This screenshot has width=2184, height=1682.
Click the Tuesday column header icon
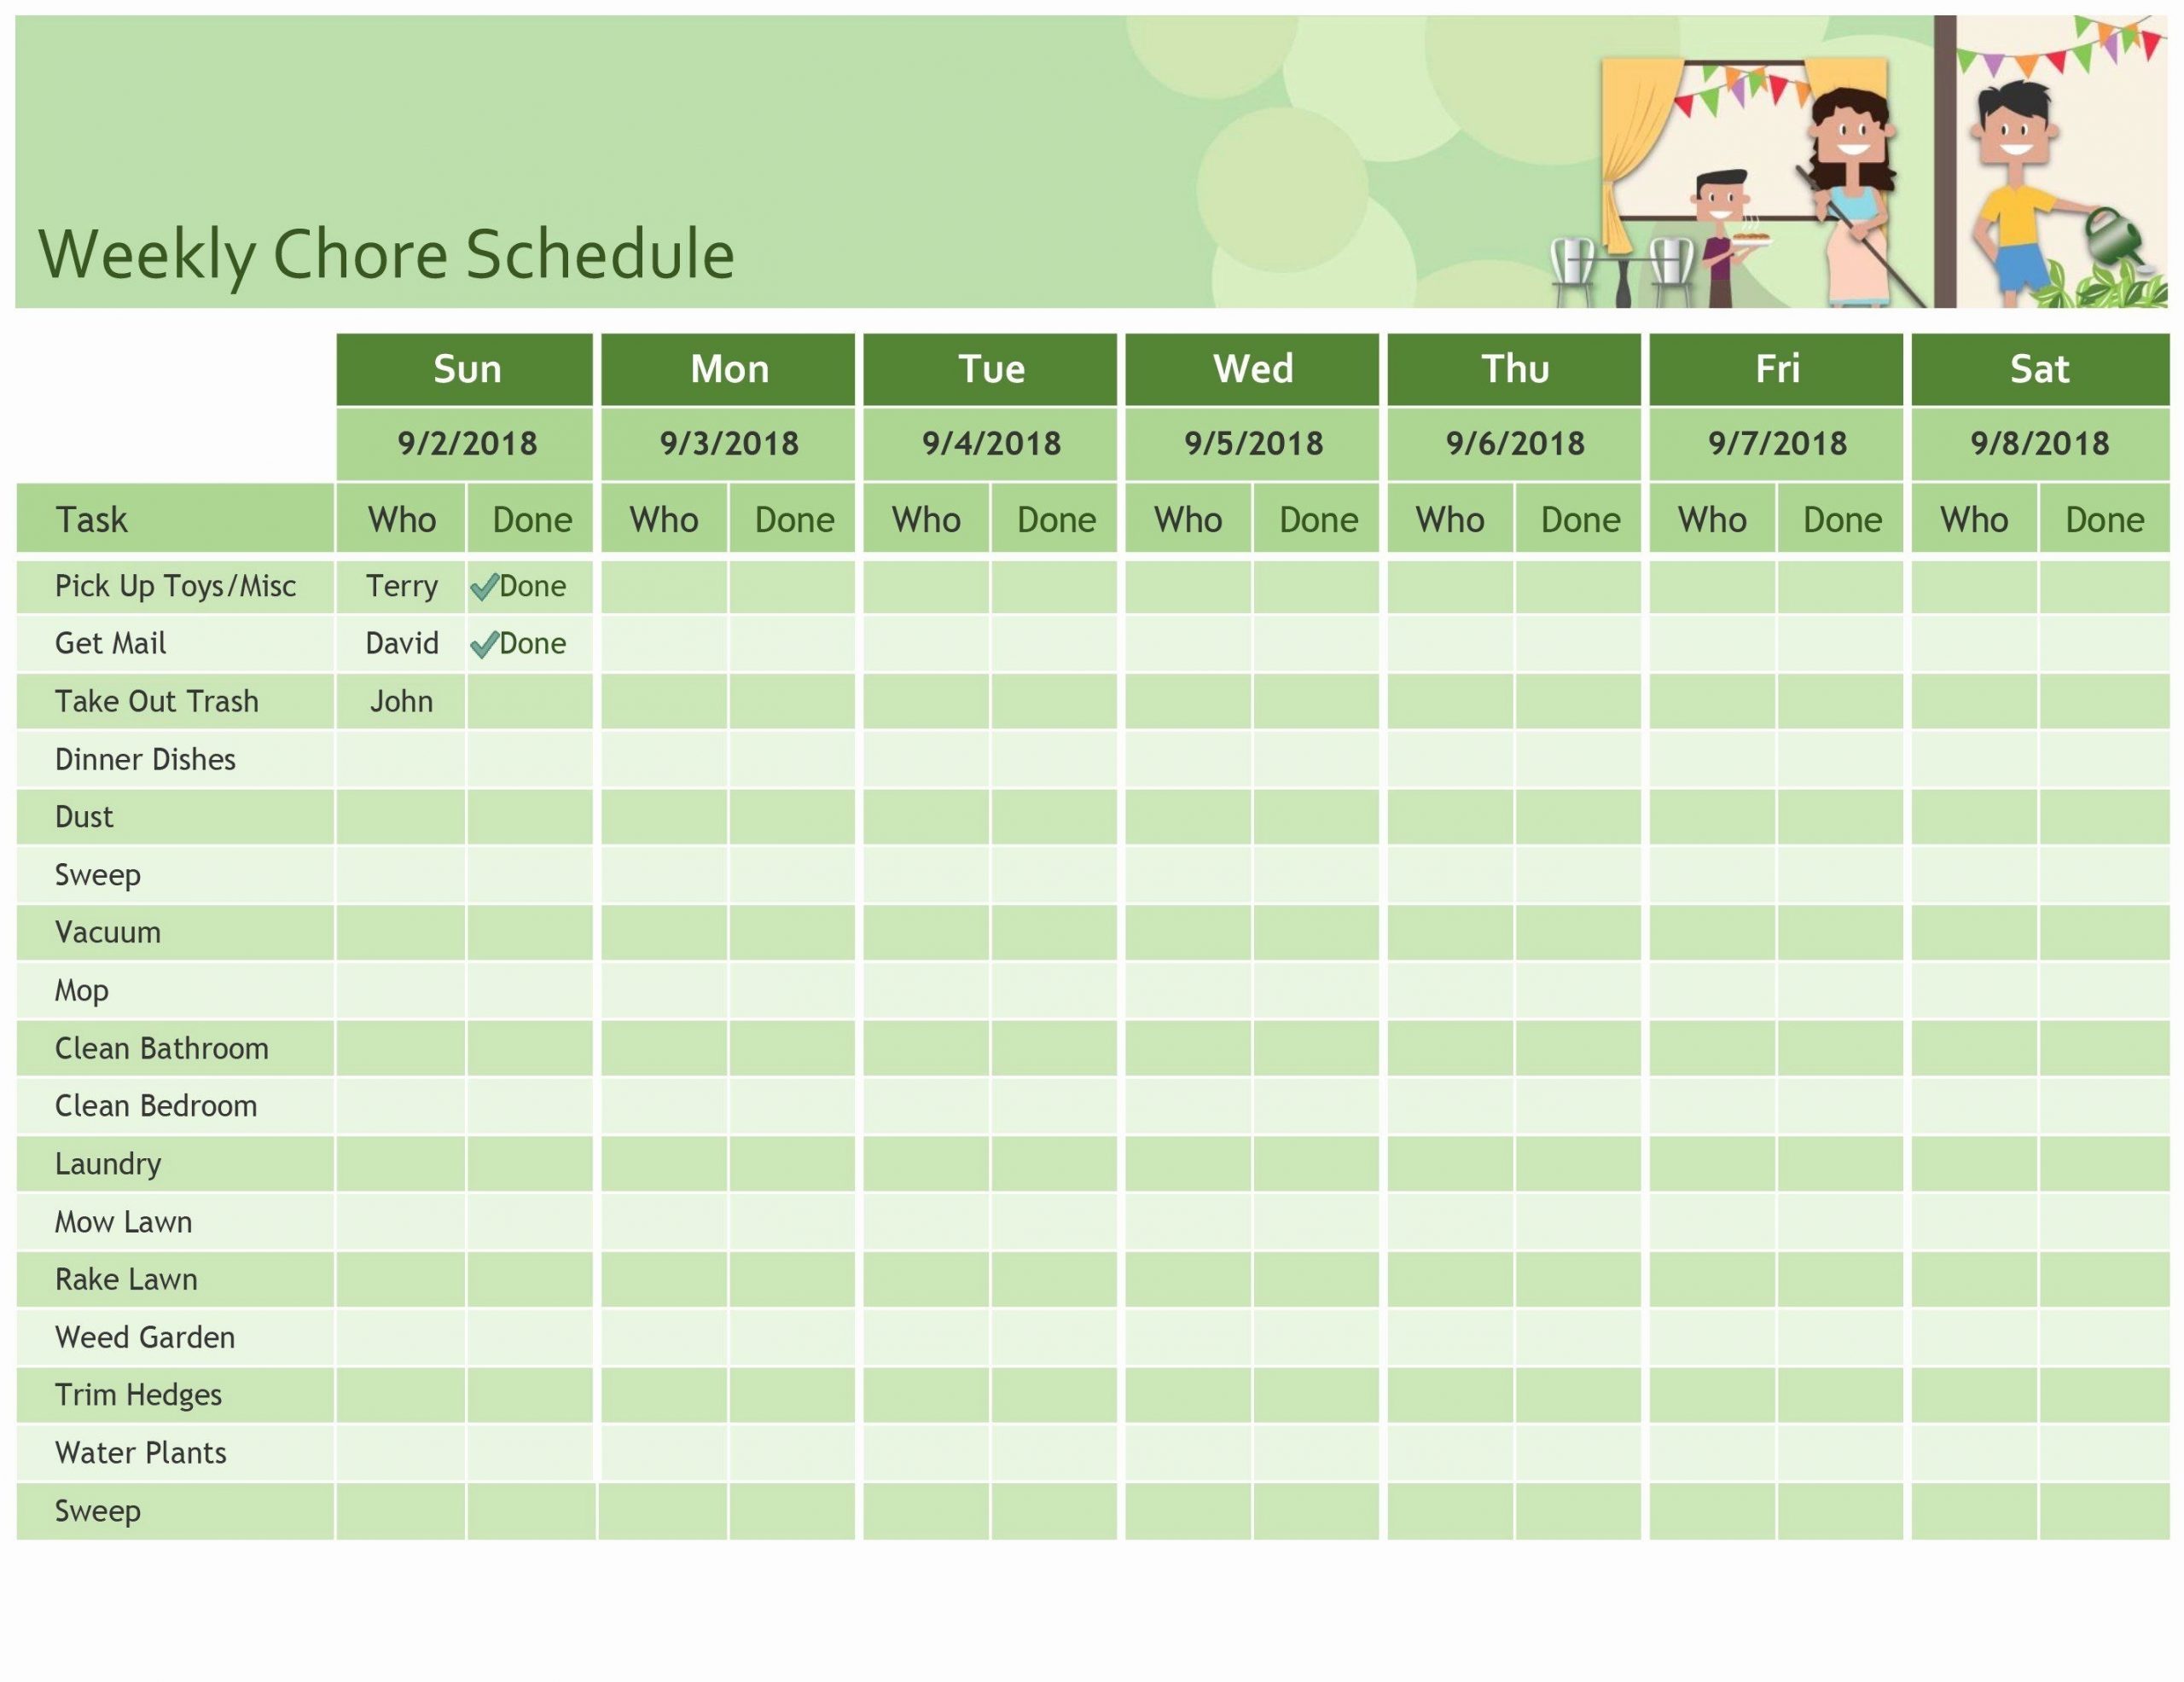[x=990, y=369]
